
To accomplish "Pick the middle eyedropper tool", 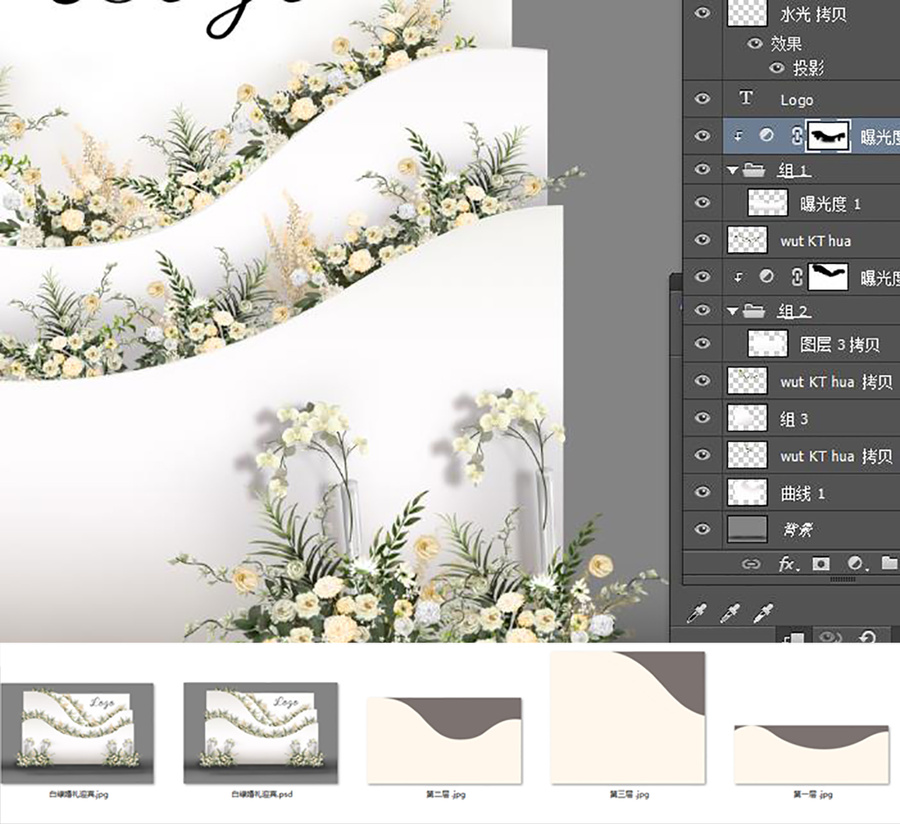I will tap(730, 613).
